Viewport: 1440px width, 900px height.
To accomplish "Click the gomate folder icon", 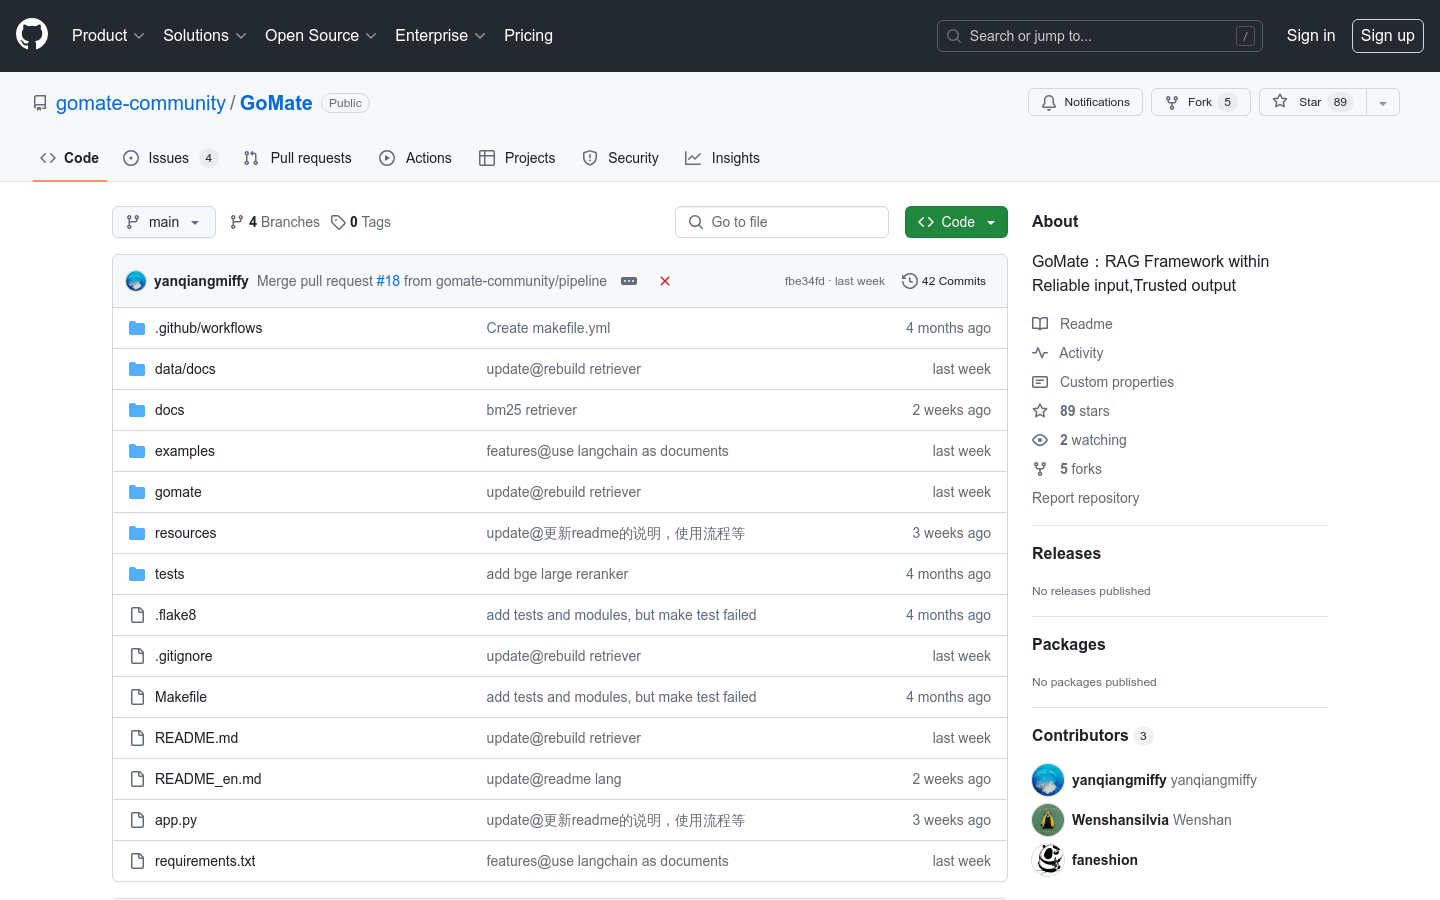I will pyautogui.click(x=137, y=492).
